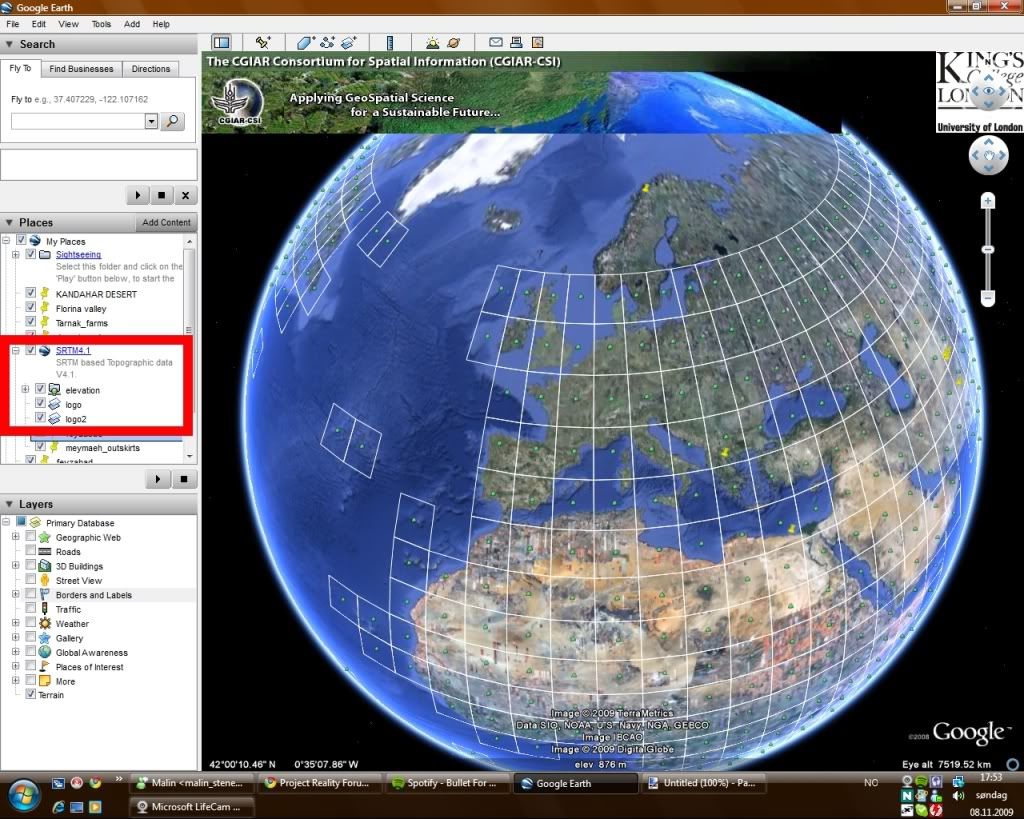Expand the elevation tree item
Viewport: 1024px width, 819px height.
pos(25,389)
